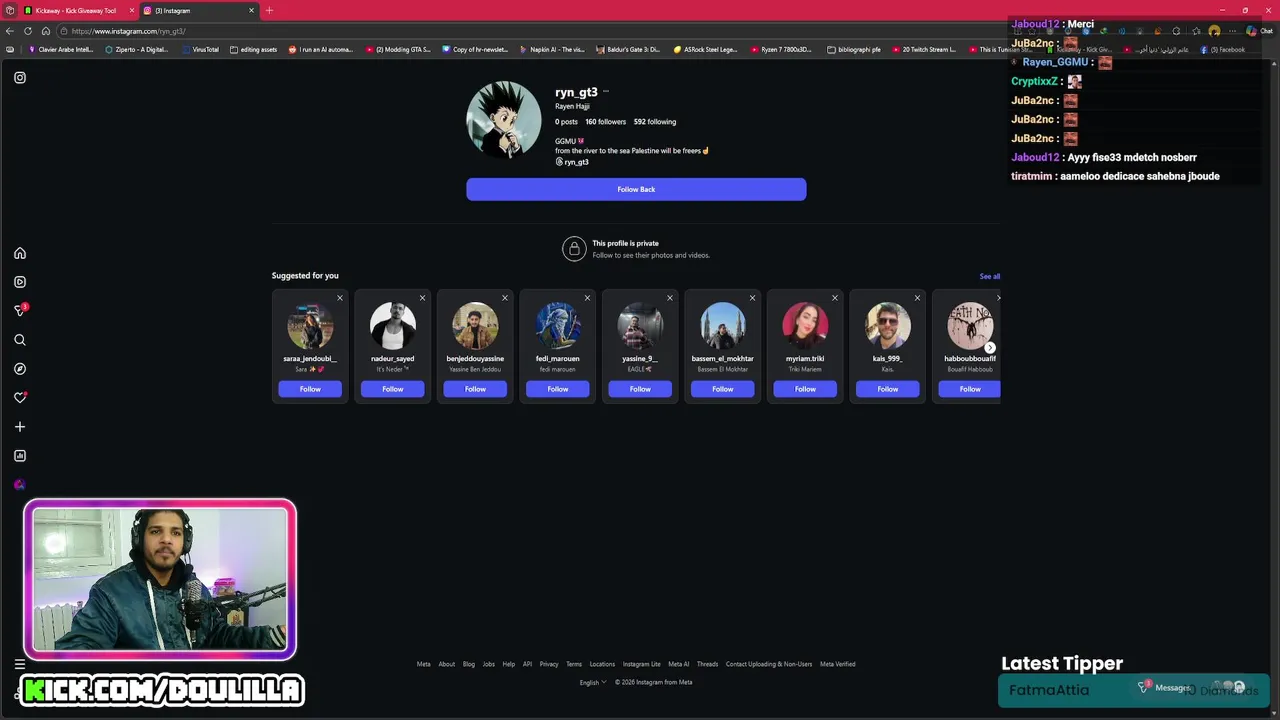Click See all suggestions link

point(990,276)
